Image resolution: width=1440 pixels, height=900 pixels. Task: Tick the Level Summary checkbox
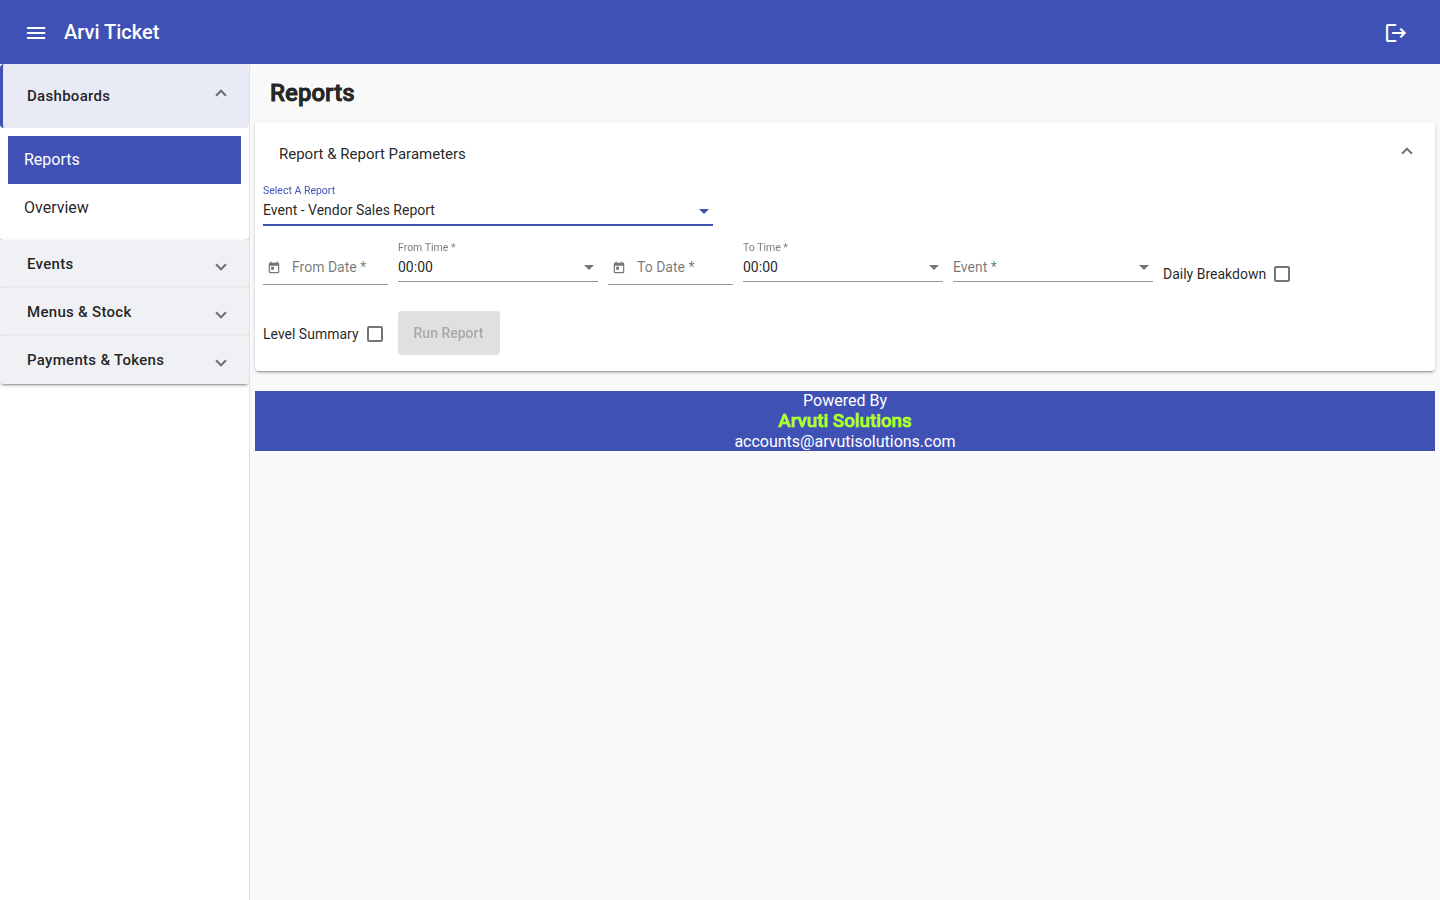(x=375, y=334)
